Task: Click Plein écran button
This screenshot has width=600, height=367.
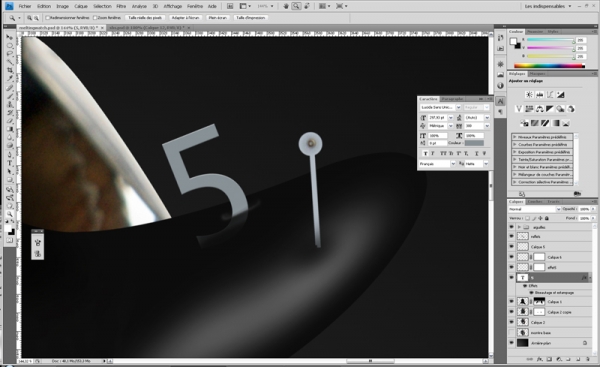Action: click(218, 18)
